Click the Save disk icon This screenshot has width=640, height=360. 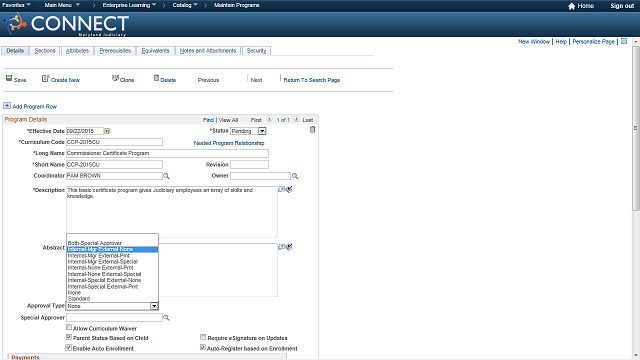(x=9, y=78)
